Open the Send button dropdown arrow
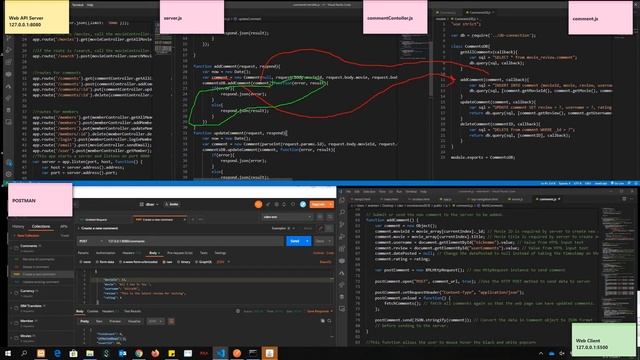Image resolution: width=640 pixels, height=360 pixels. (x=308, y=241)
